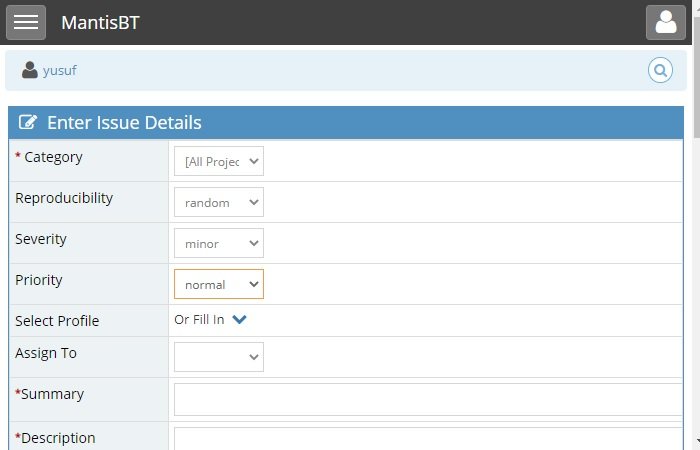Viewport: 700px width, 450px height.
Task: Open the Severity dropdown showing minor
Action: coord(219,243)
